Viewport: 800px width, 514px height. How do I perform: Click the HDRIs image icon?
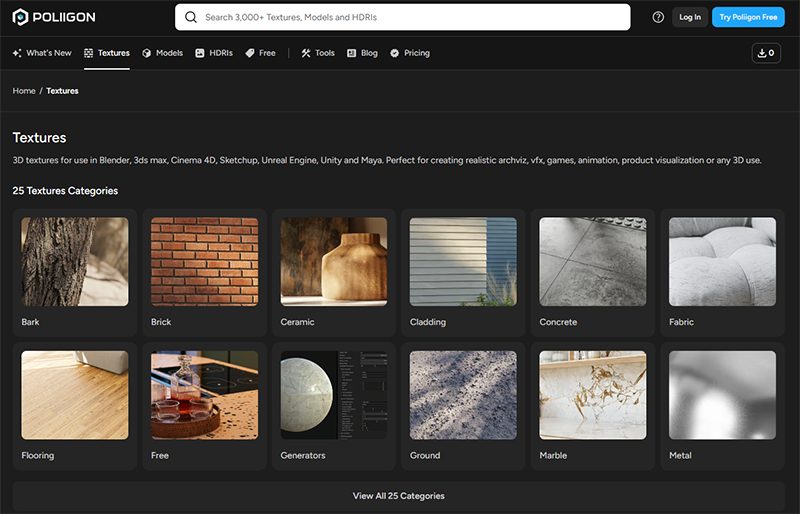[200, 53]
